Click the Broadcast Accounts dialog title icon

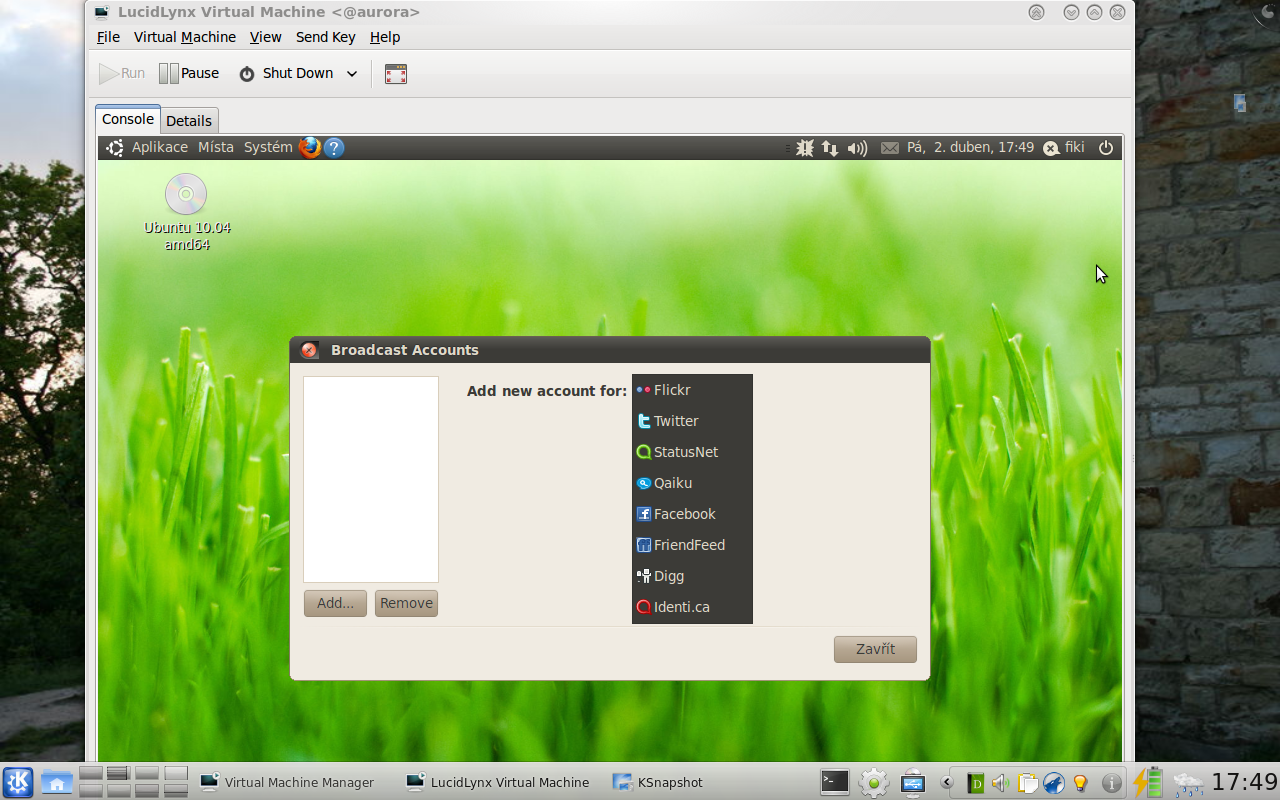click(x=309, y=350)
